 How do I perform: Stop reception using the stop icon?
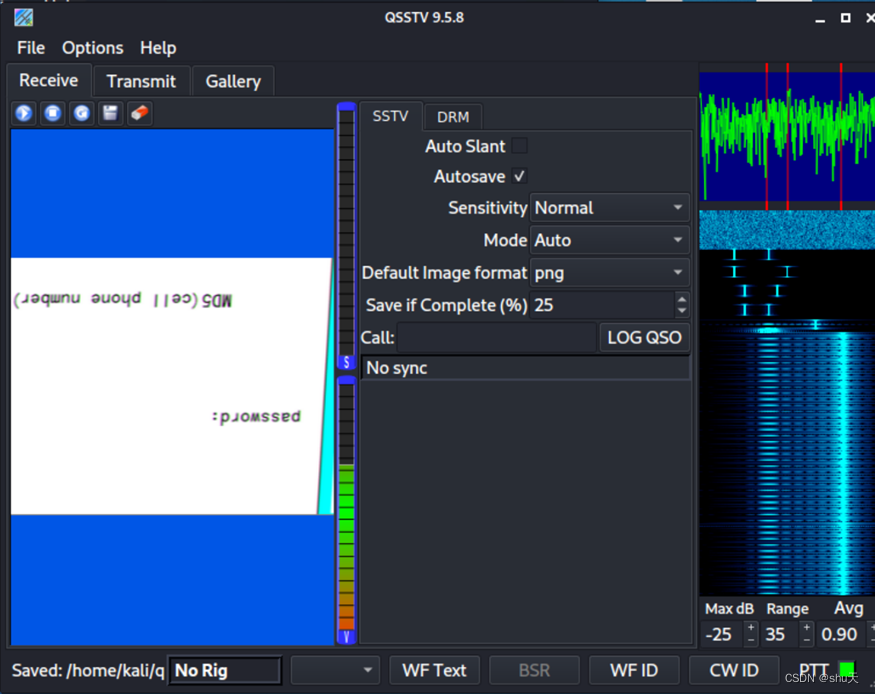pos(52,113)
